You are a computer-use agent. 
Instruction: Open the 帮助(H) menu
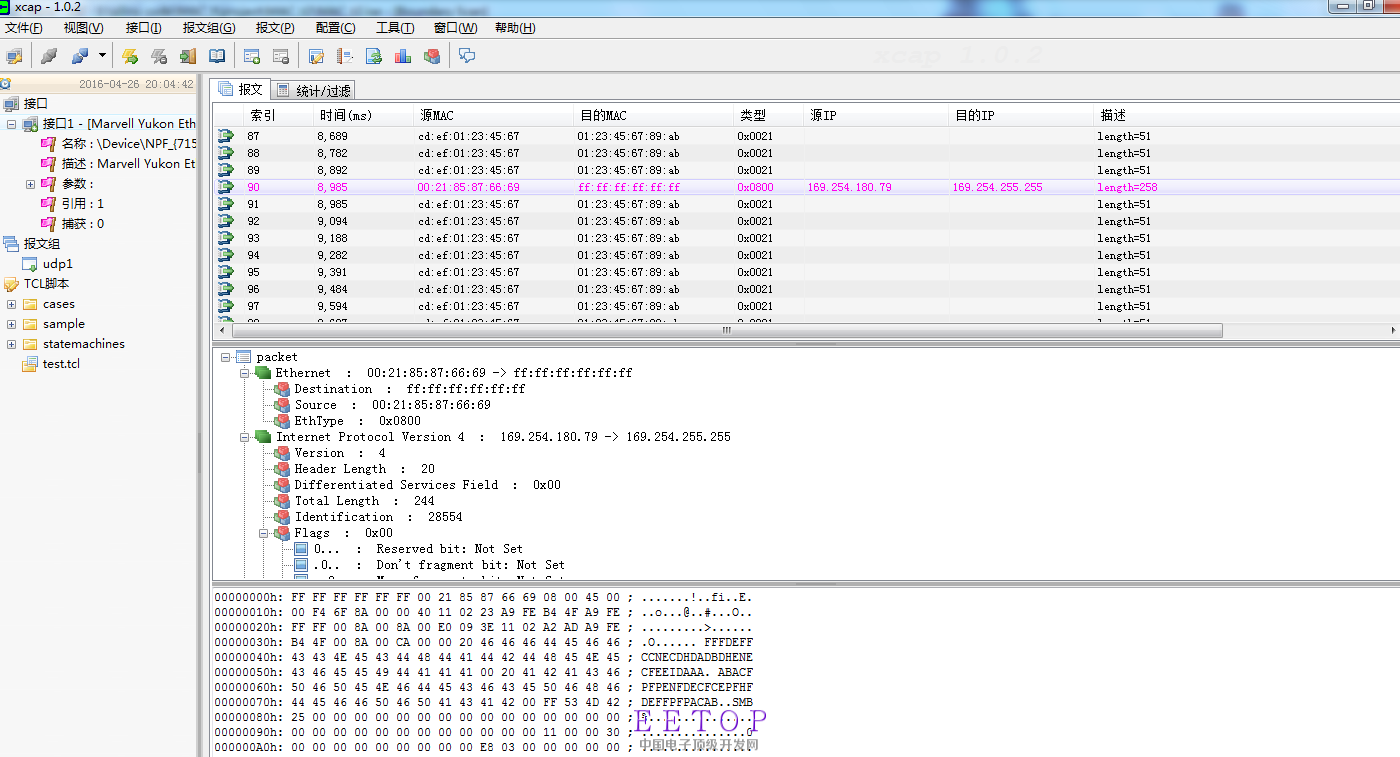(515, 28)
